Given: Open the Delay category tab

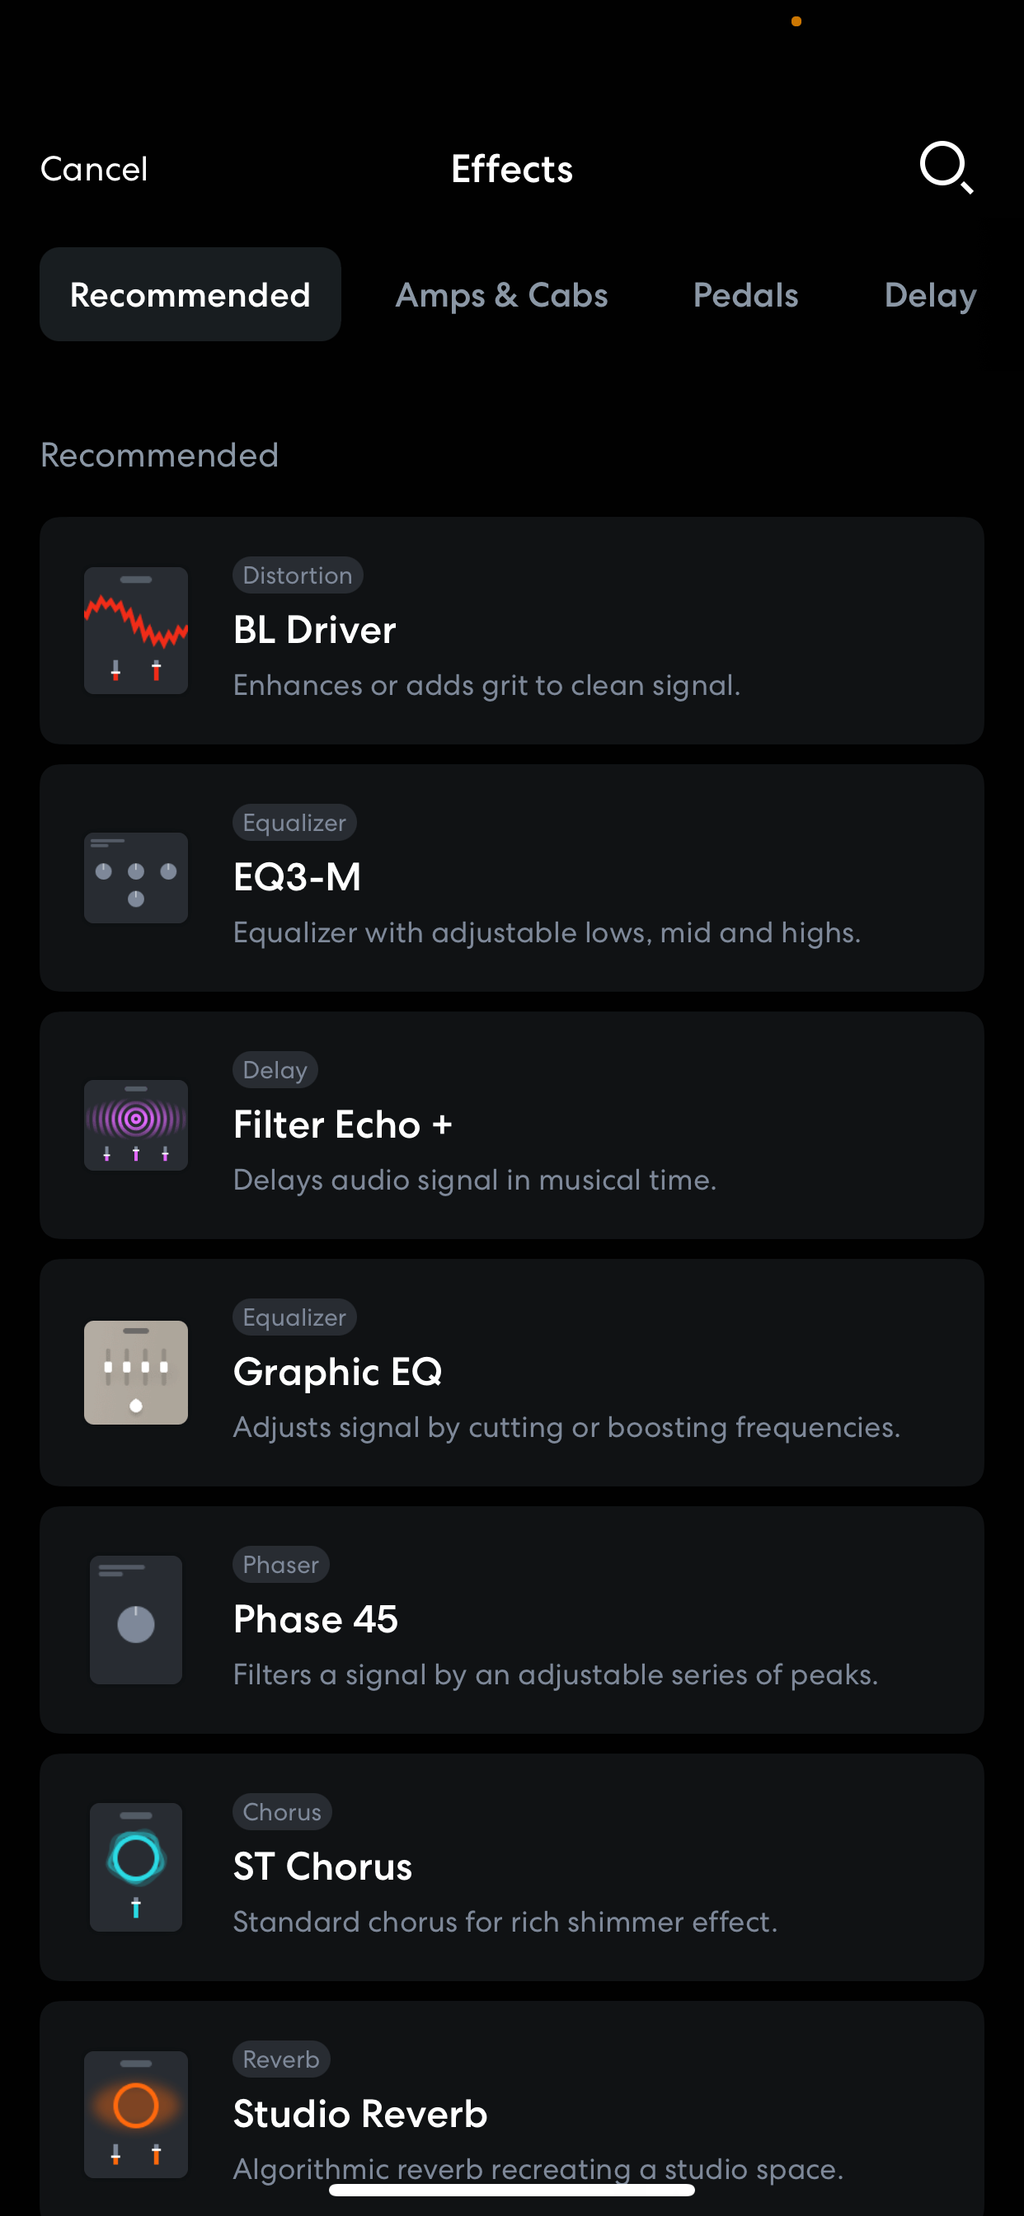Looking at the screenshot, I should click(930, 295).
